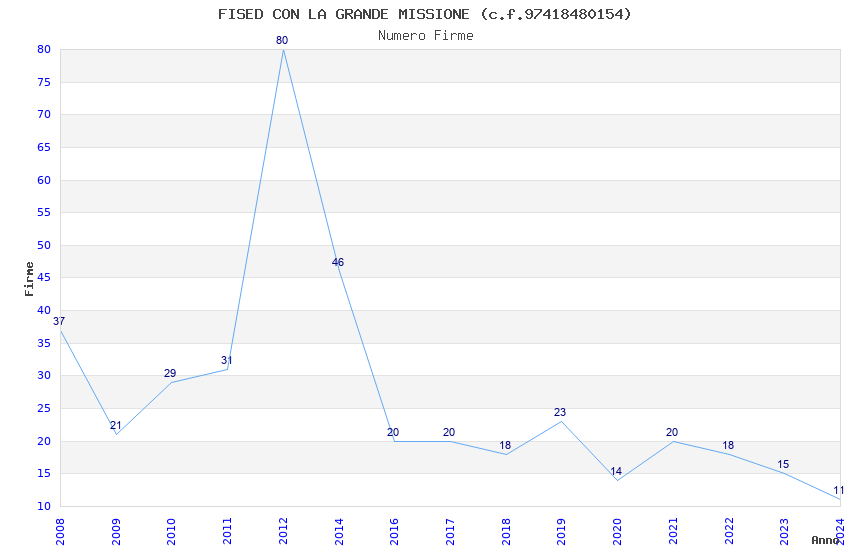Click the Firme y-axis label
Viewport: 850px width, 550px height.
29,279
